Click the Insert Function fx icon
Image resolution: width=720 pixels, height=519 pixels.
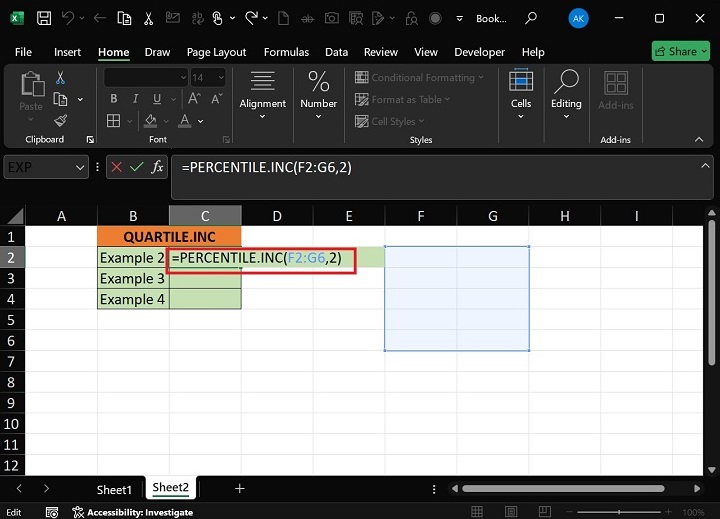point(158,167)
